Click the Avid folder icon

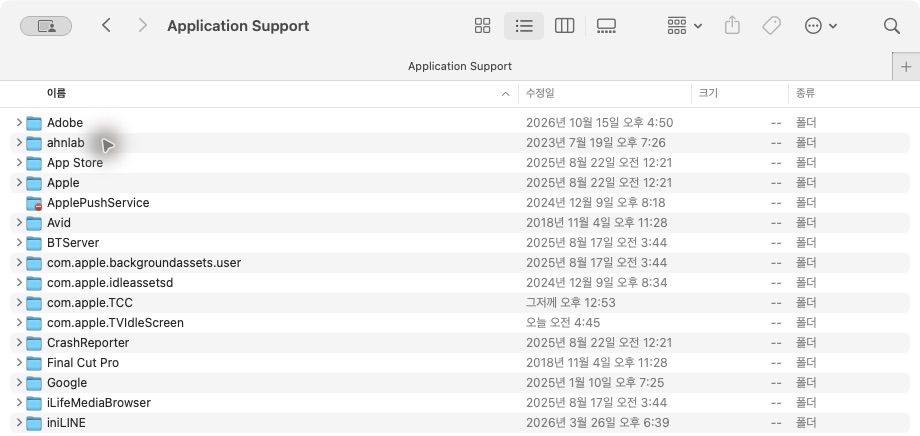tap(34, 223)
